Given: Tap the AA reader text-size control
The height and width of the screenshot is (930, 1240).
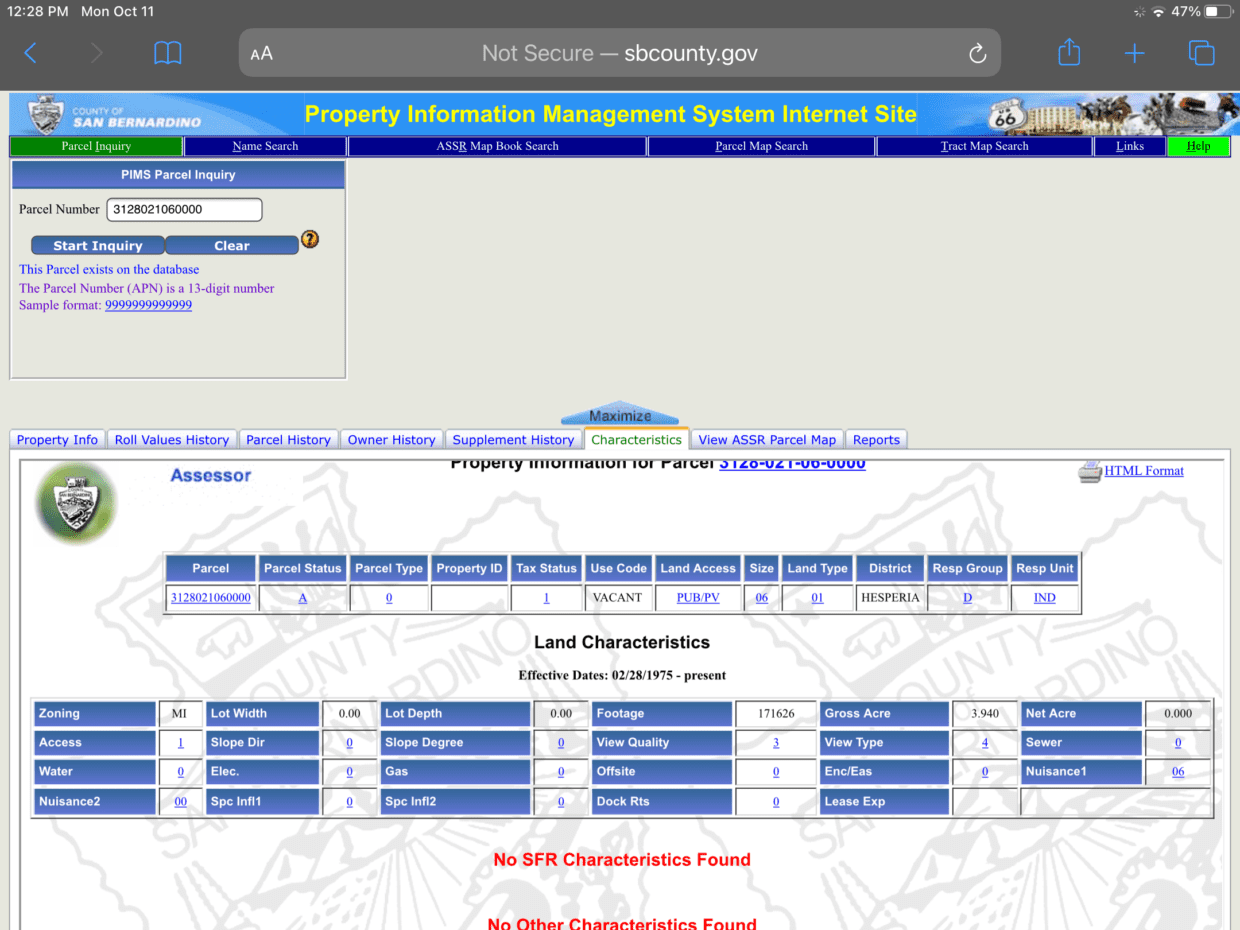Looking at the screenshot, I should pos(261,54).
